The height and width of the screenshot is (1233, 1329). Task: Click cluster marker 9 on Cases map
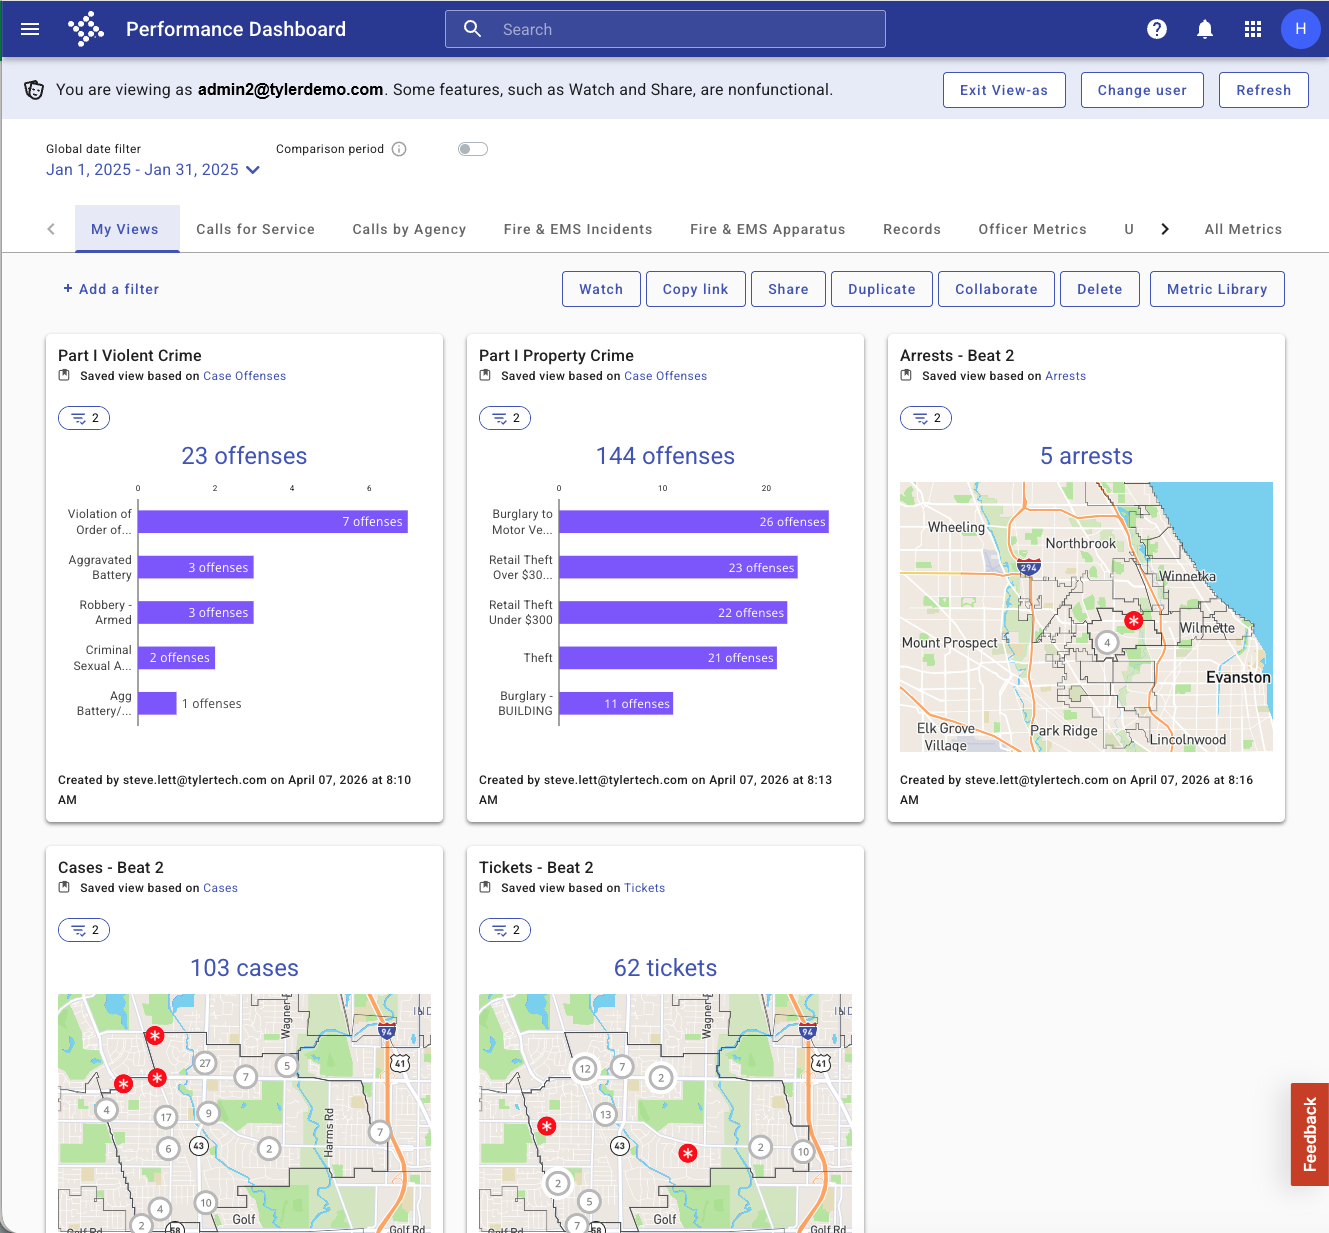tap(208, 1113)
